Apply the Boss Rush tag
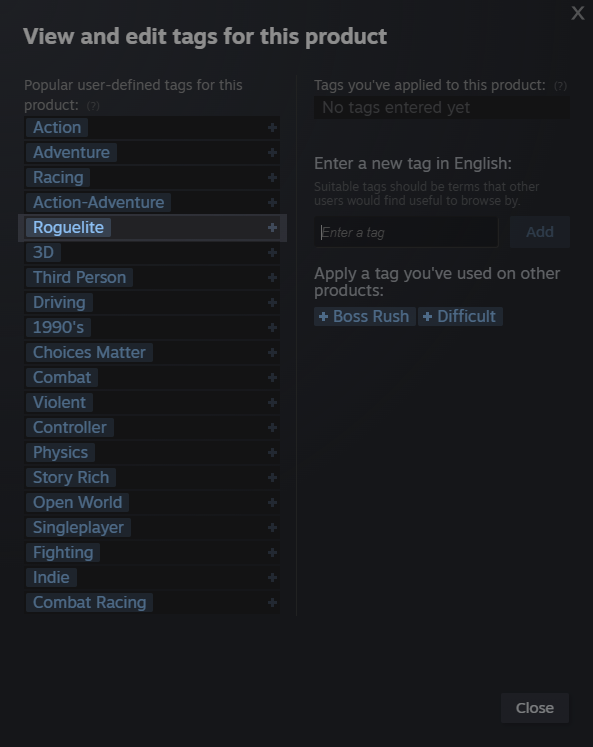The image size is (593, 747). pos(365,316)
